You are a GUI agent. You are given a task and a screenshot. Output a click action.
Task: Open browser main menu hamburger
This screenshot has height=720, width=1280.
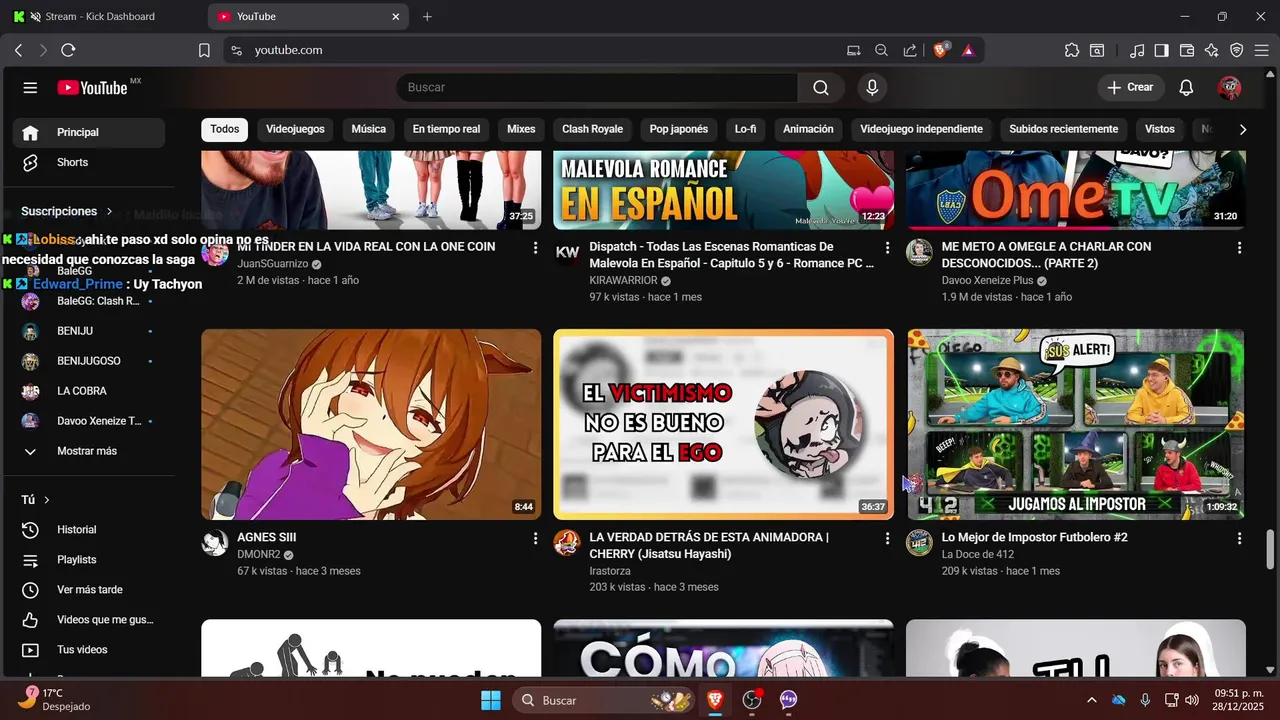pyautogui.click(x=1261, y=50)
